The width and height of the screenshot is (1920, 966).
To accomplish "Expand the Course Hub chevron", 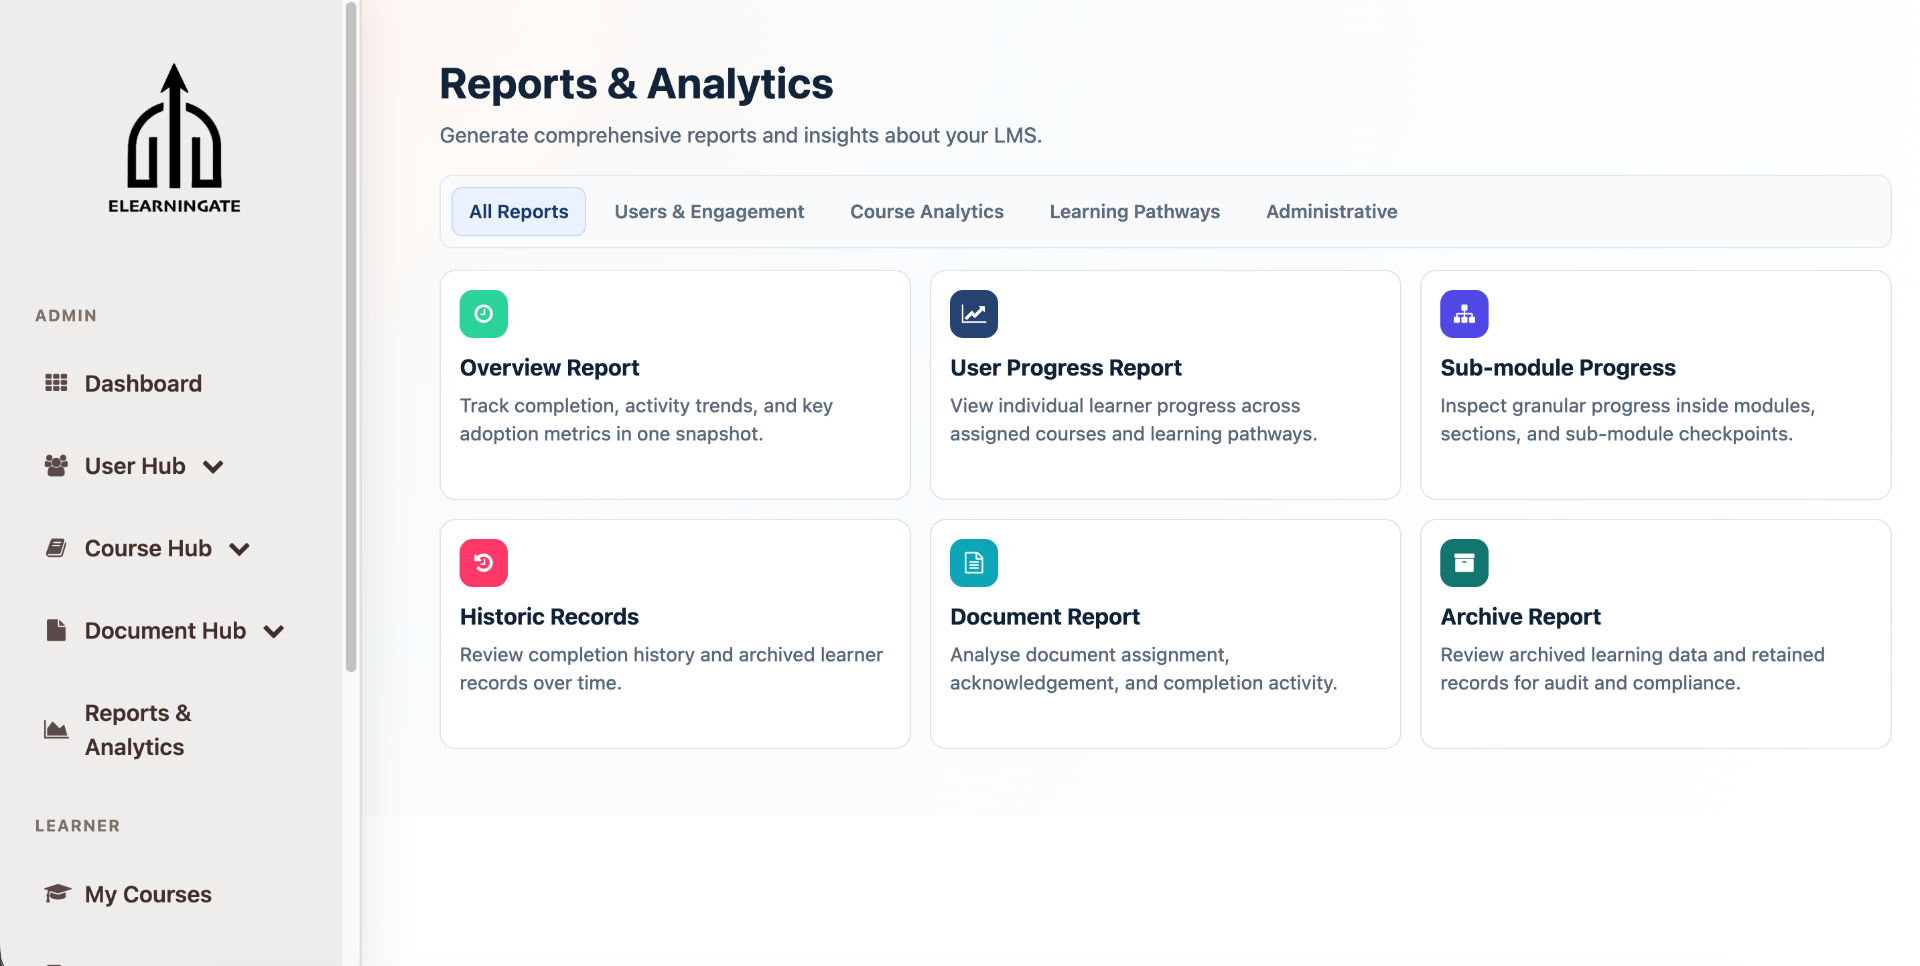I will click(239, 549).
